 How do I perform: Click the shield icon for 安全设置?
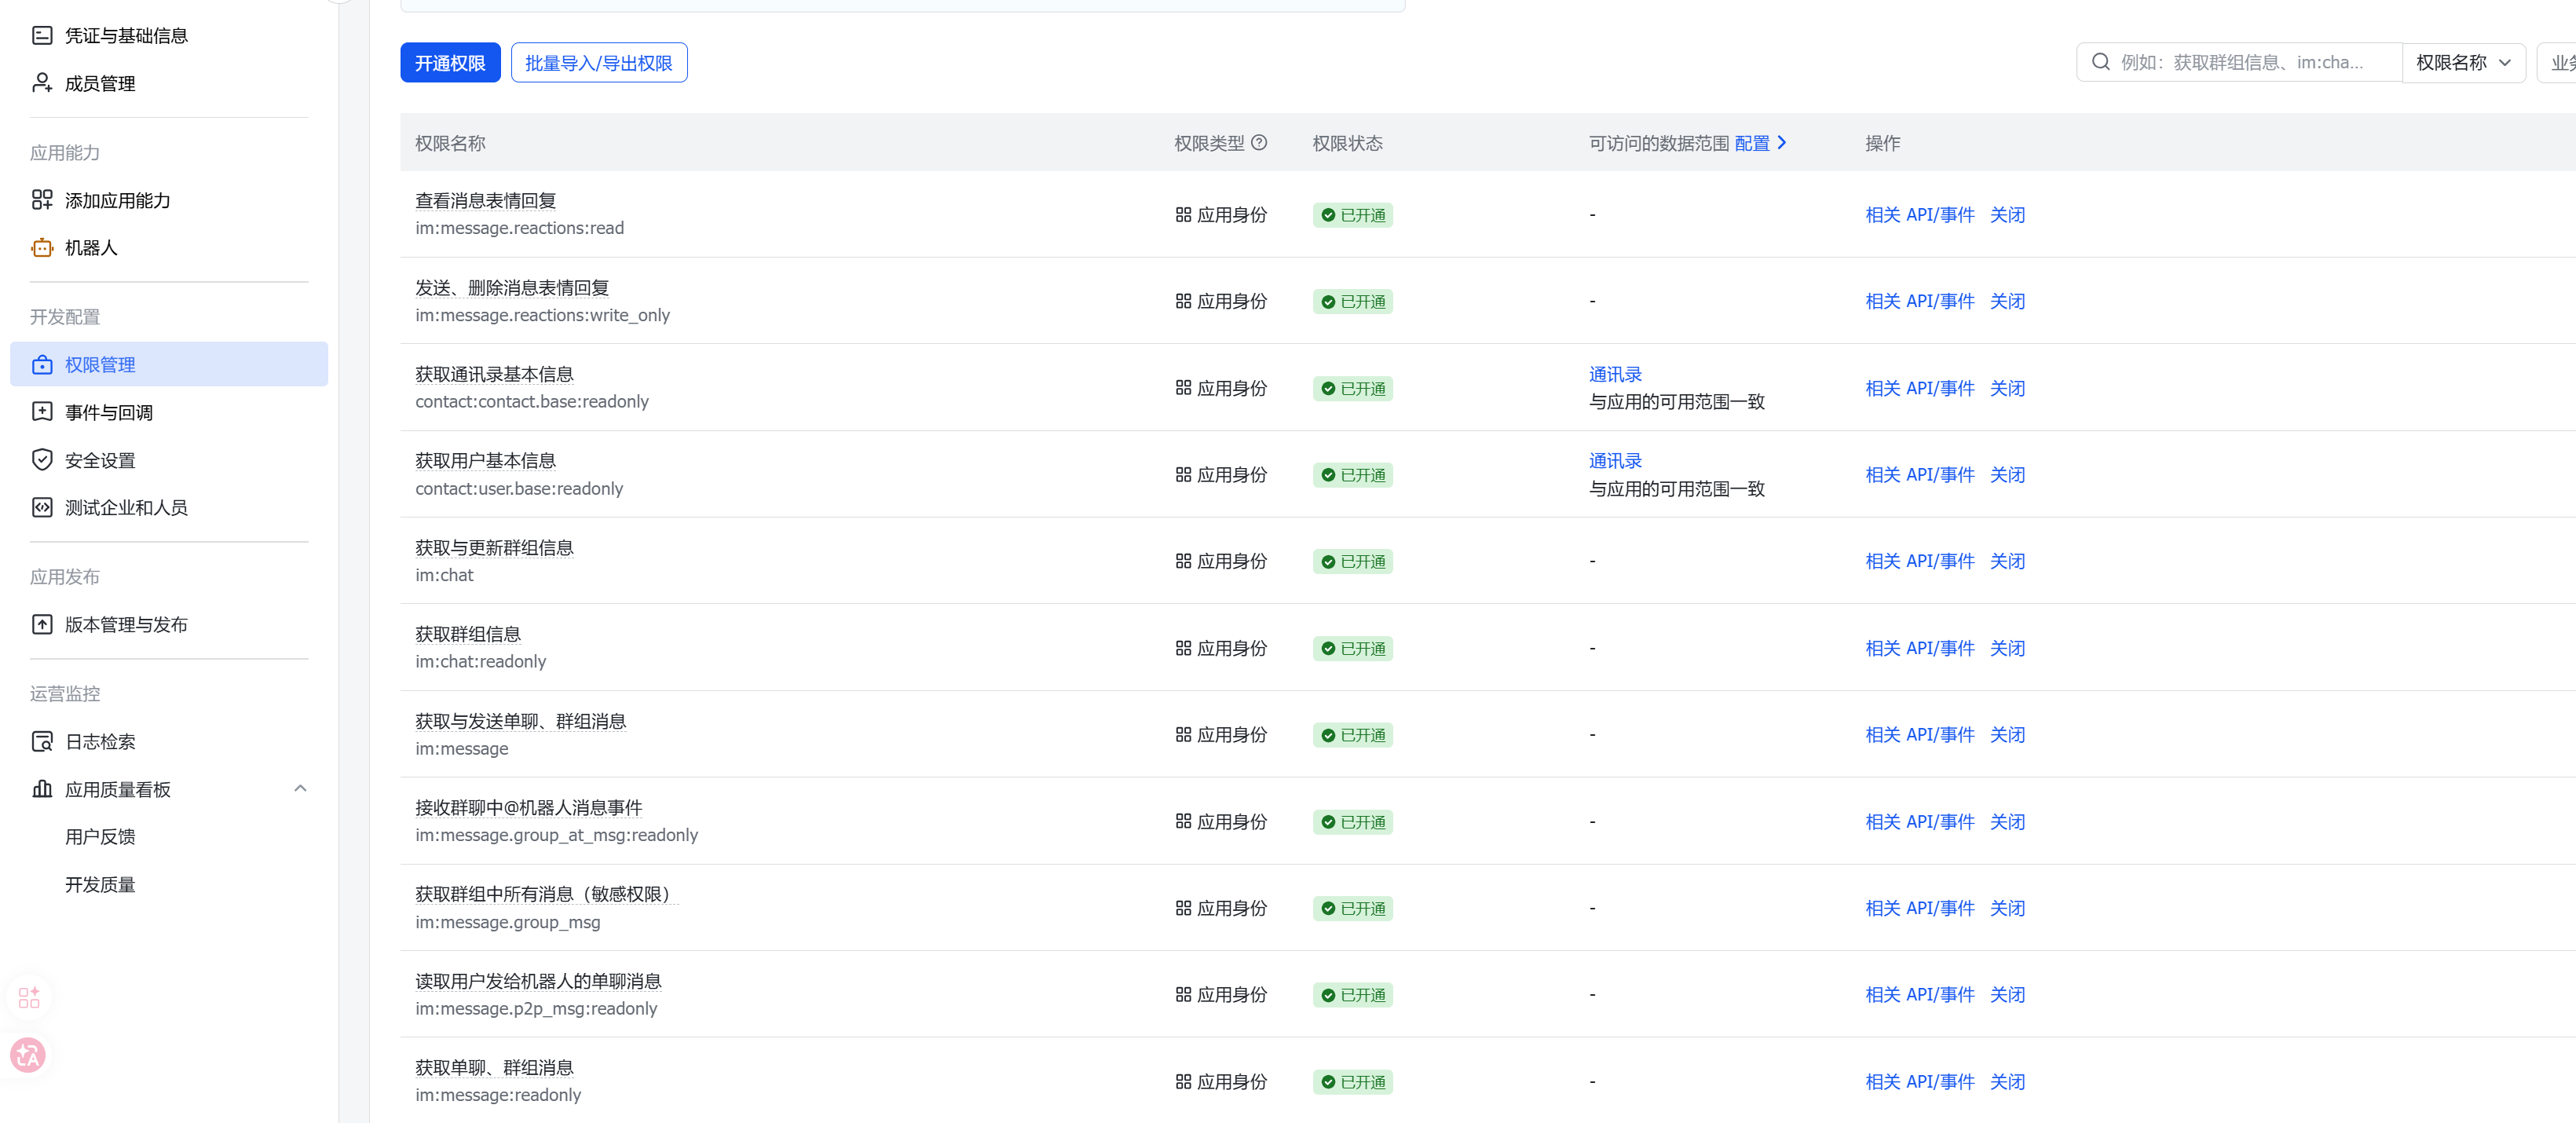[42, 460]
